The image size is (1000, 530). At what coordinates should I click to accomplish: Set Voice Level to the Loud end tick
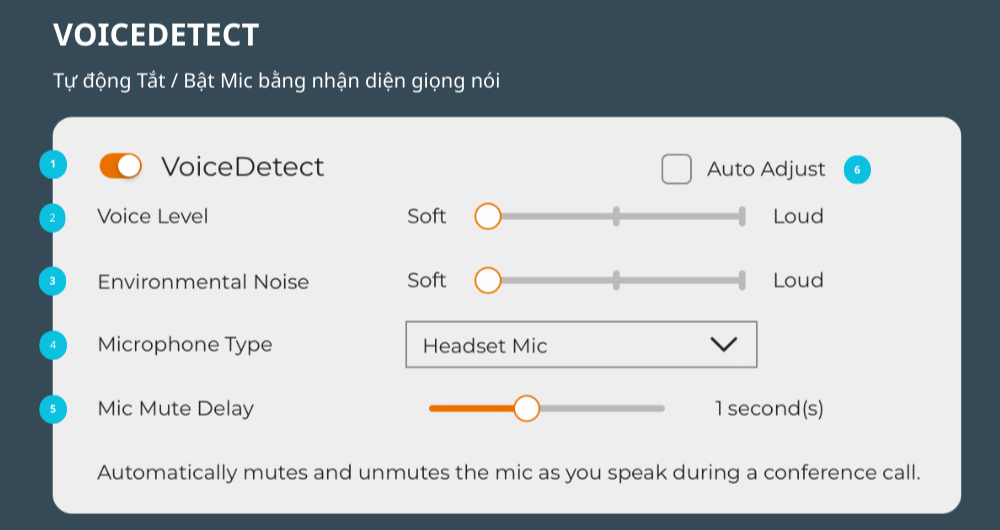coord(742,216)
